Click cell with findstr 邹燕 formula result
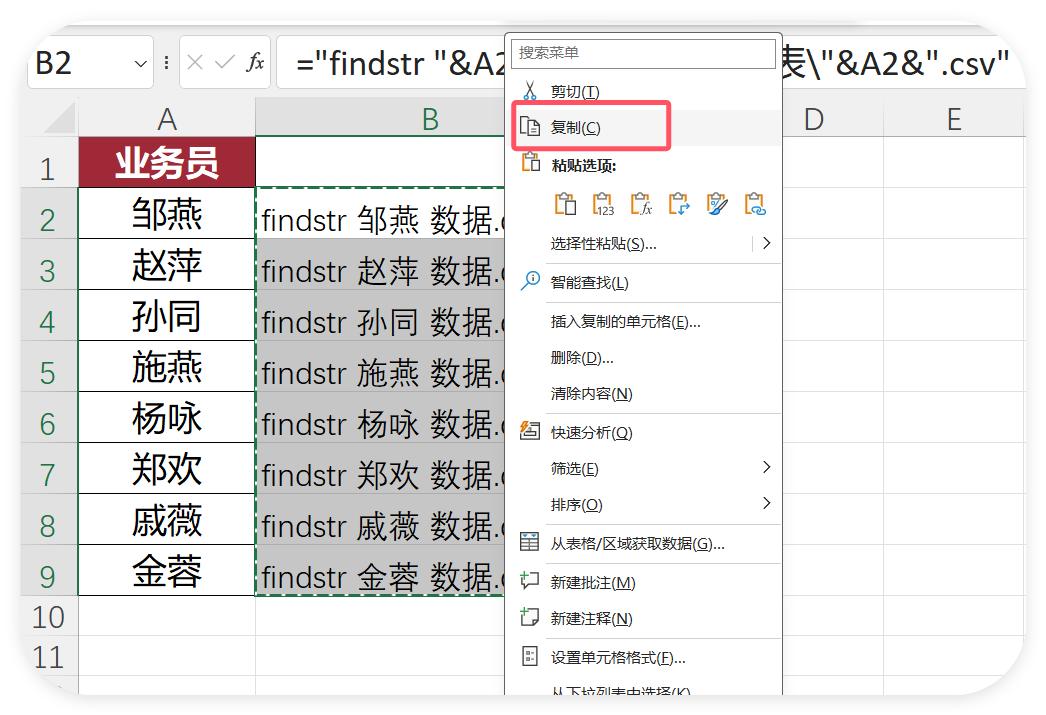 click(380, 213)
